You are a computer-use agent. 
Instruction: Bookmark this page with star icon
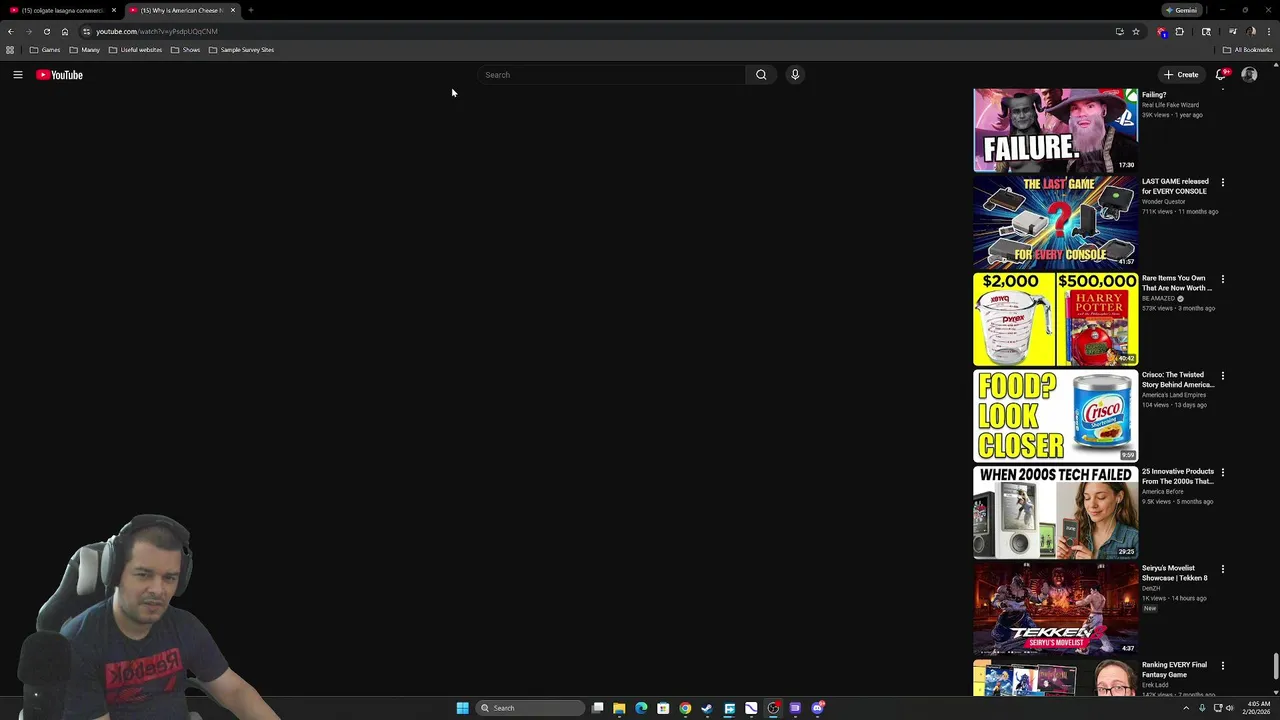click(1136, 31)
